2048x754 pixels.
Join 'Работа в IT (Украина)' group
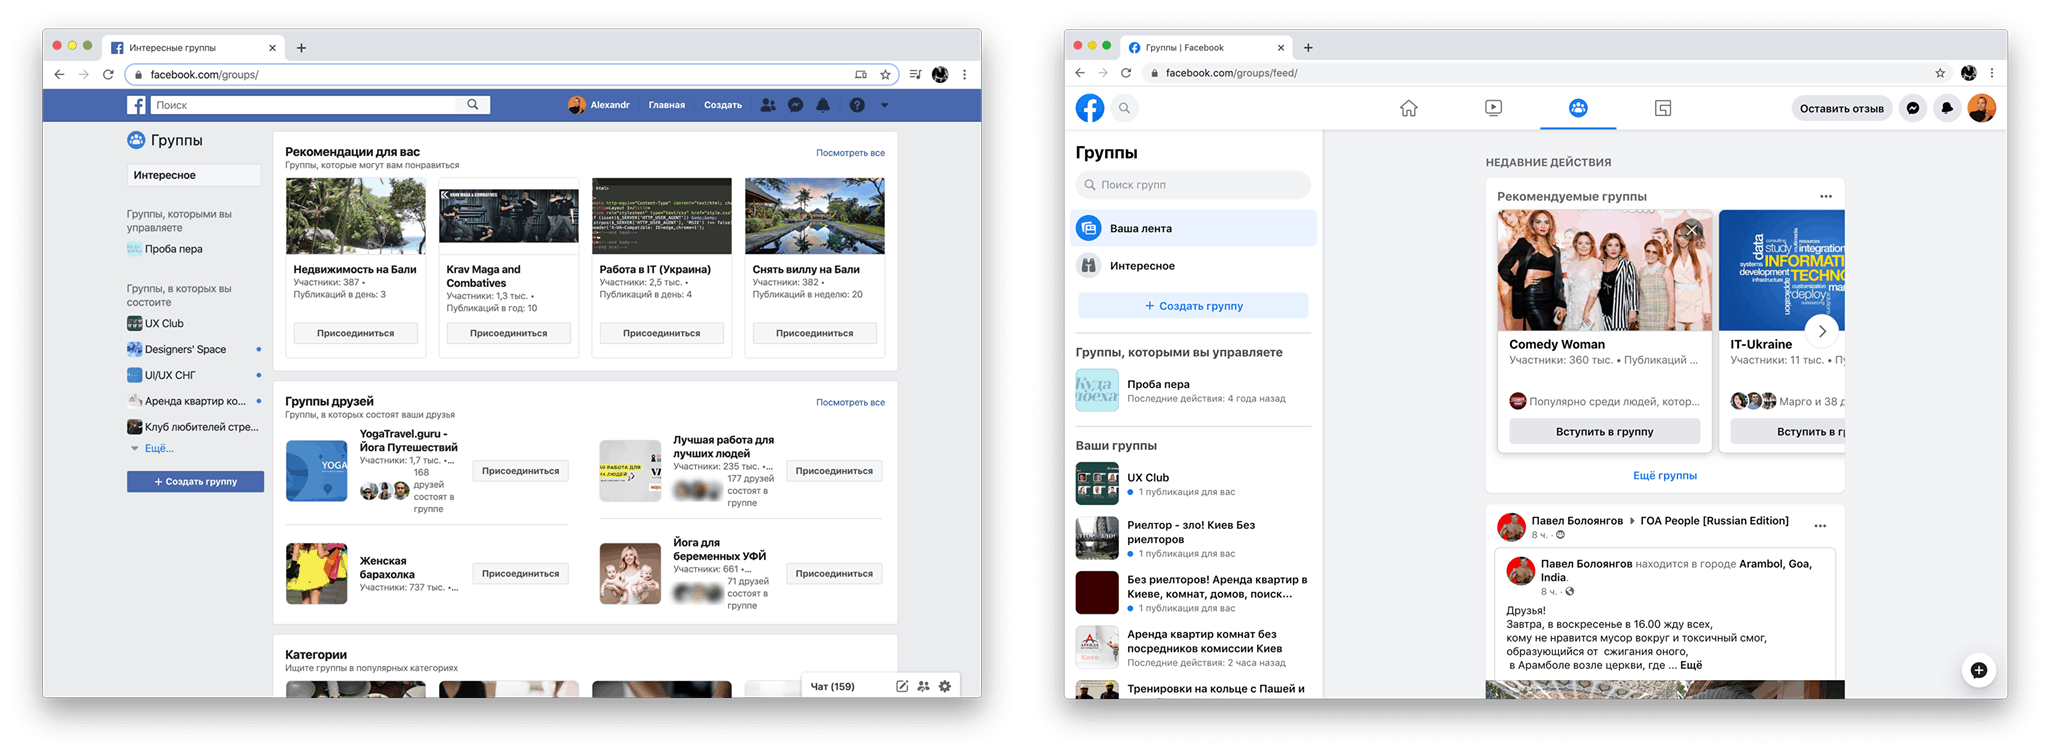[661, 333]
